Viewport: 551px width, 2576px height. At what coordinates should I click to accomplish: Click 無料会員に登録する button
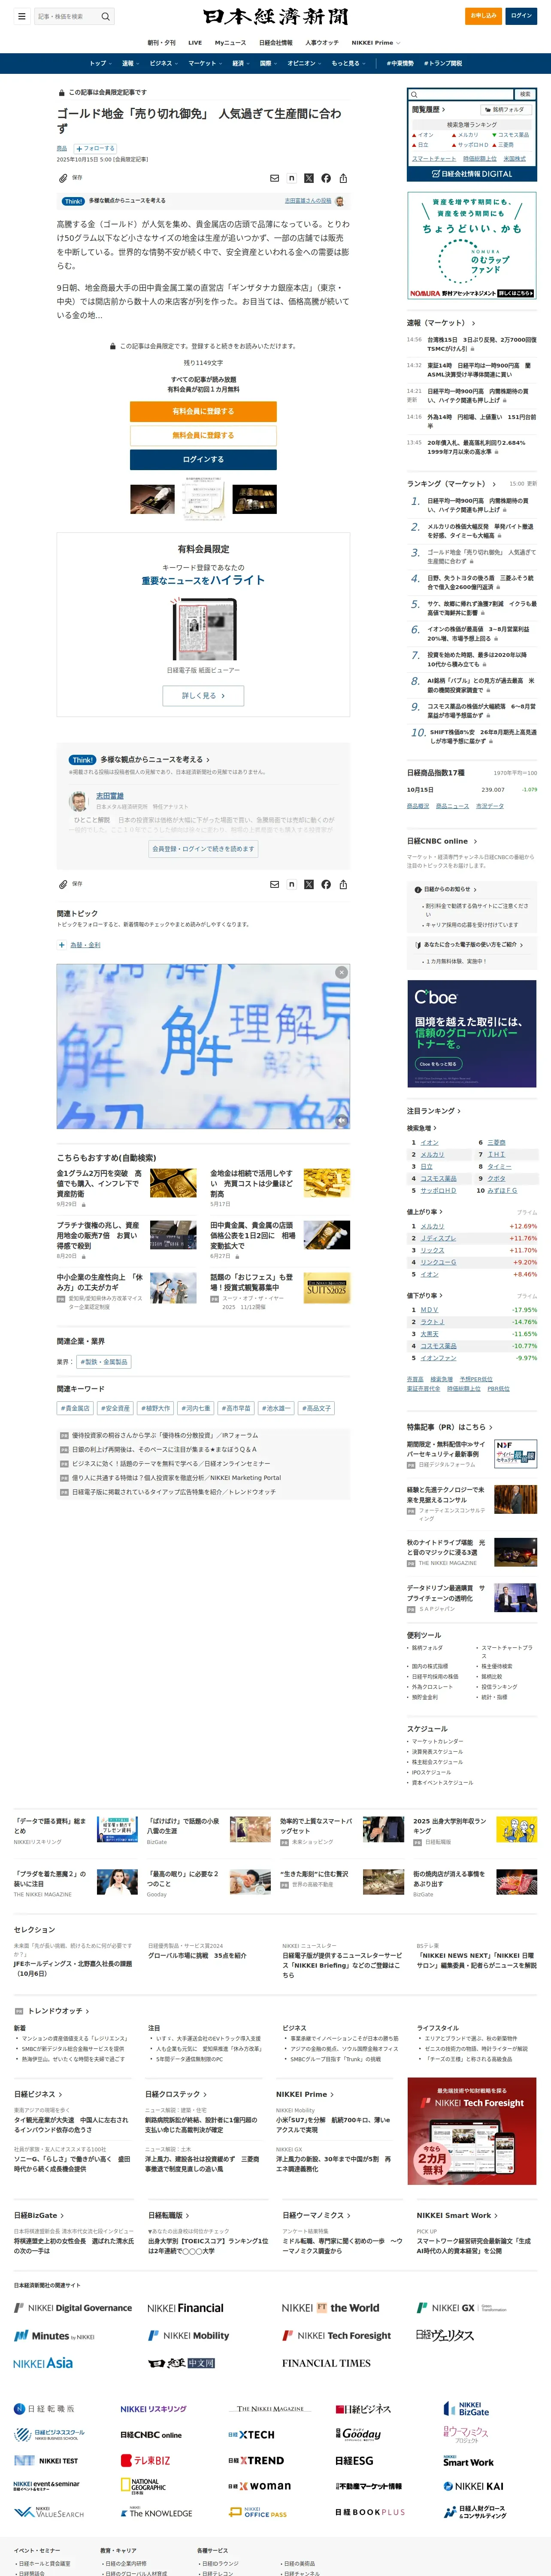203,435
